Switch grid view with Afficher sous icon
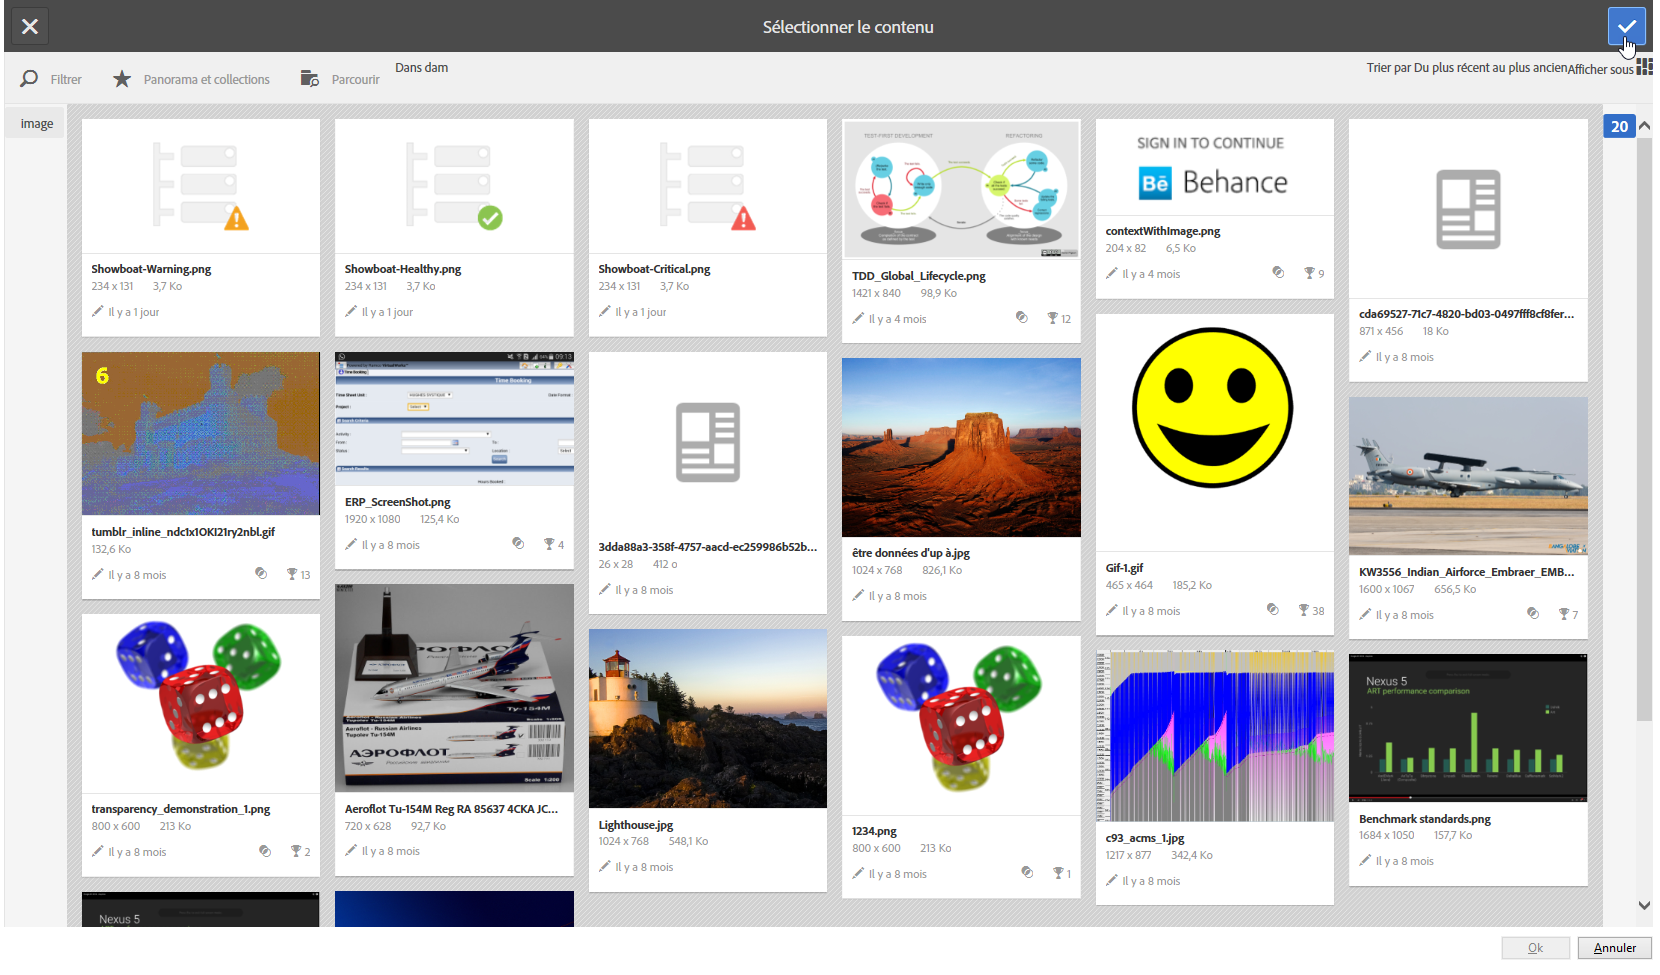 coord(1644,67)
